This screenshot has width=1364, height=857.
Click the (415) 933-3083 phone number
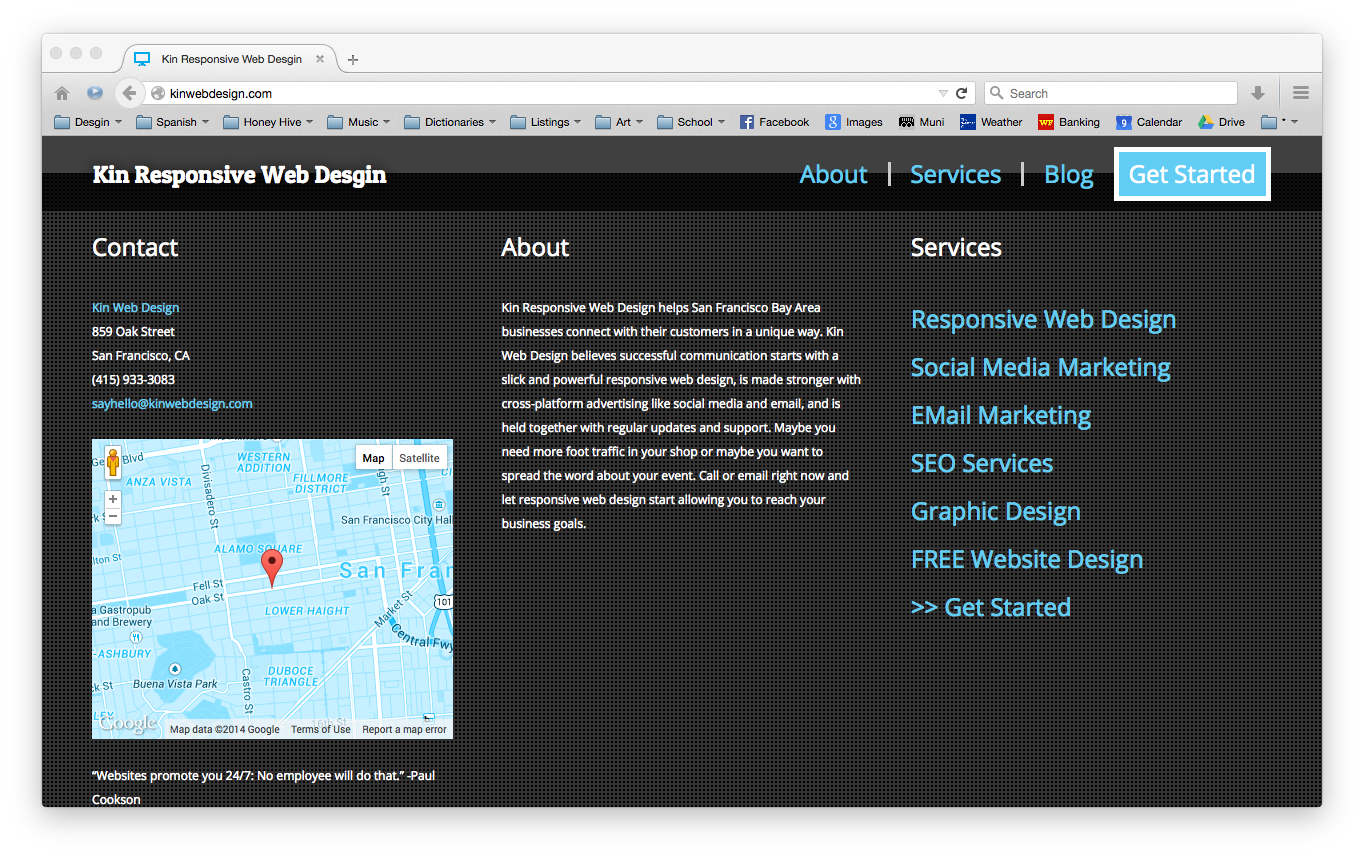tap(133, 379)
